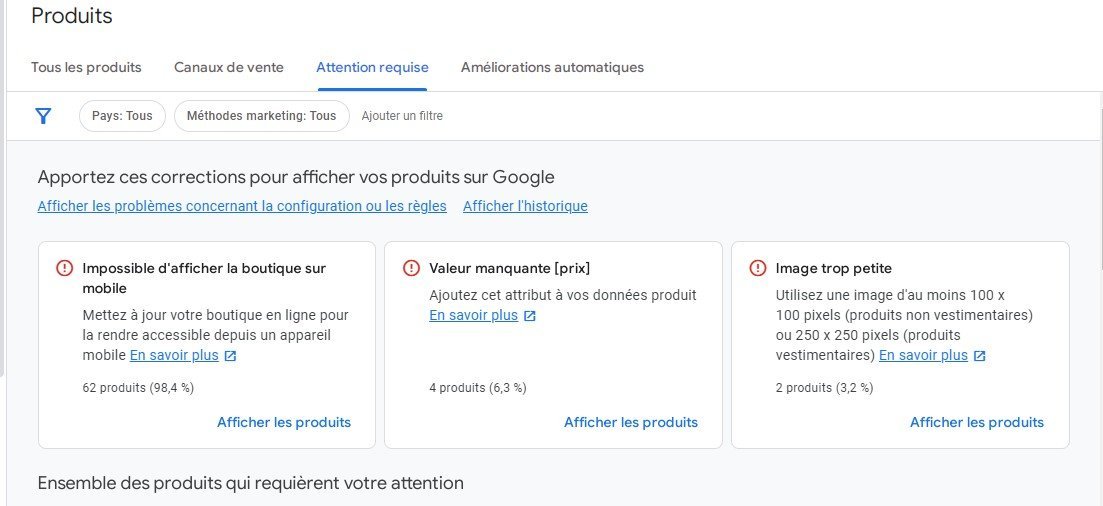The height and width of the screenshot is (506, 1103).
Task: Open the Méthodes marketing: Tous filter chip
Action: (262, 116)
